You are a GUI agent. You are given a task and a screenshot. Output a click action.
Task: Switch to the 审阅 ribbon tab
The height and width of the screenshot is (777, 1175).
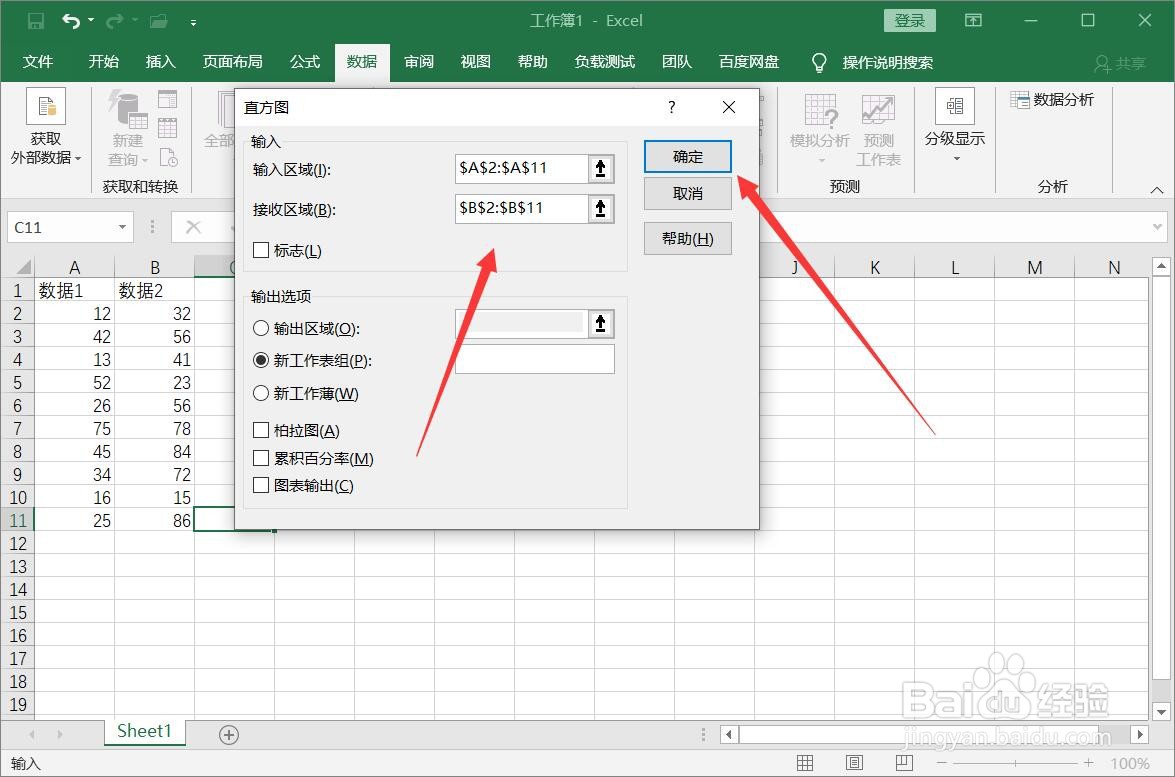(x=418, y=62)
